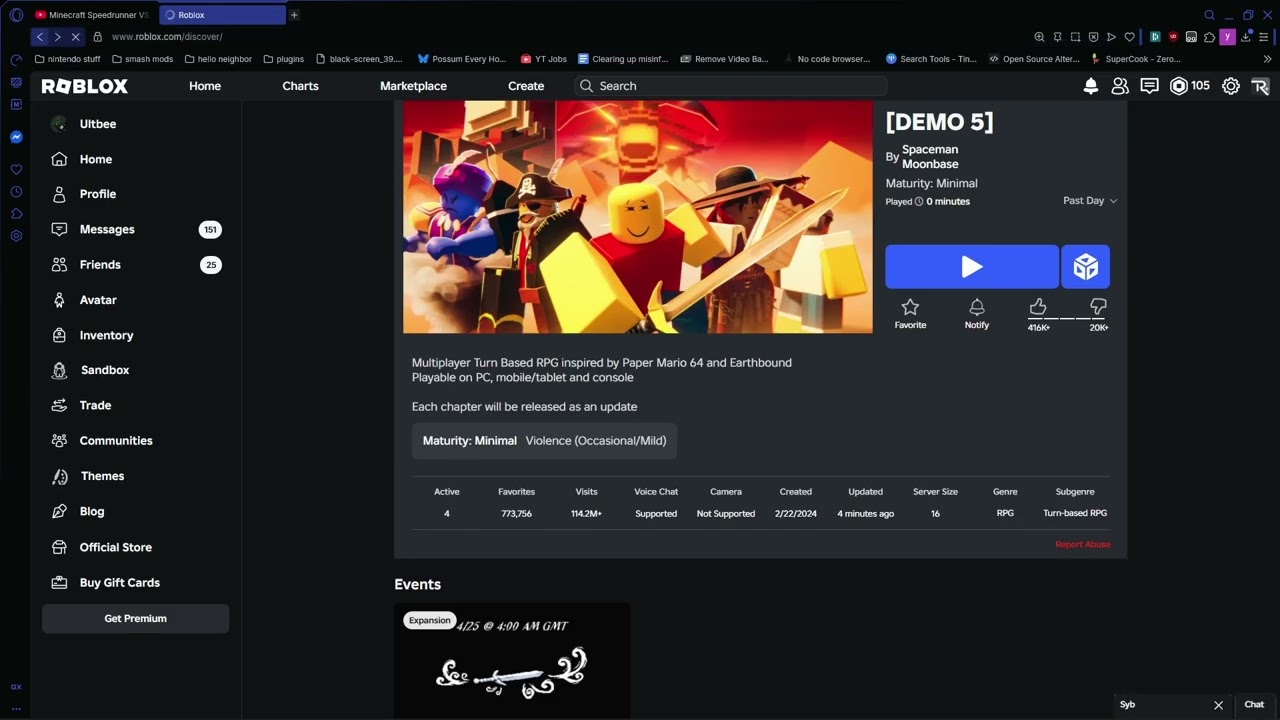The height and width of the screenshot is (720, 1280).
Task: Favorite this game with the star icon
Action: coord(910,313)
